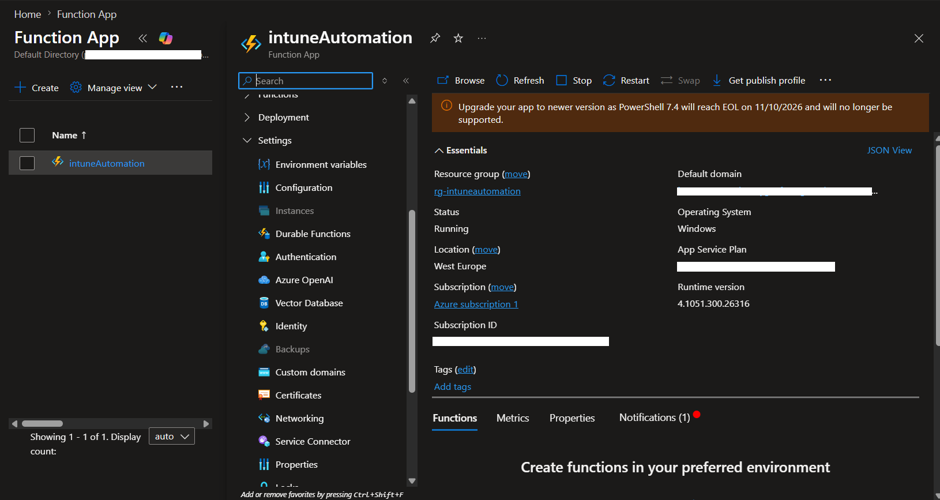This screenshot has width=940, height=500.
Task: Open the Copilot icon beside Function App
Action: 165,38
